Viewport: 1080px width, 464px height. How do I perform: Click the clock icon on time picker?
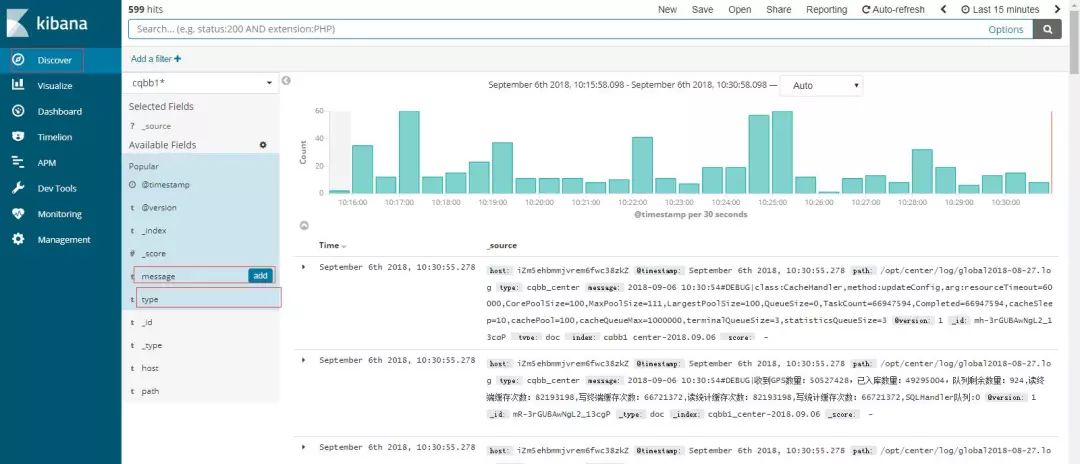965,10
